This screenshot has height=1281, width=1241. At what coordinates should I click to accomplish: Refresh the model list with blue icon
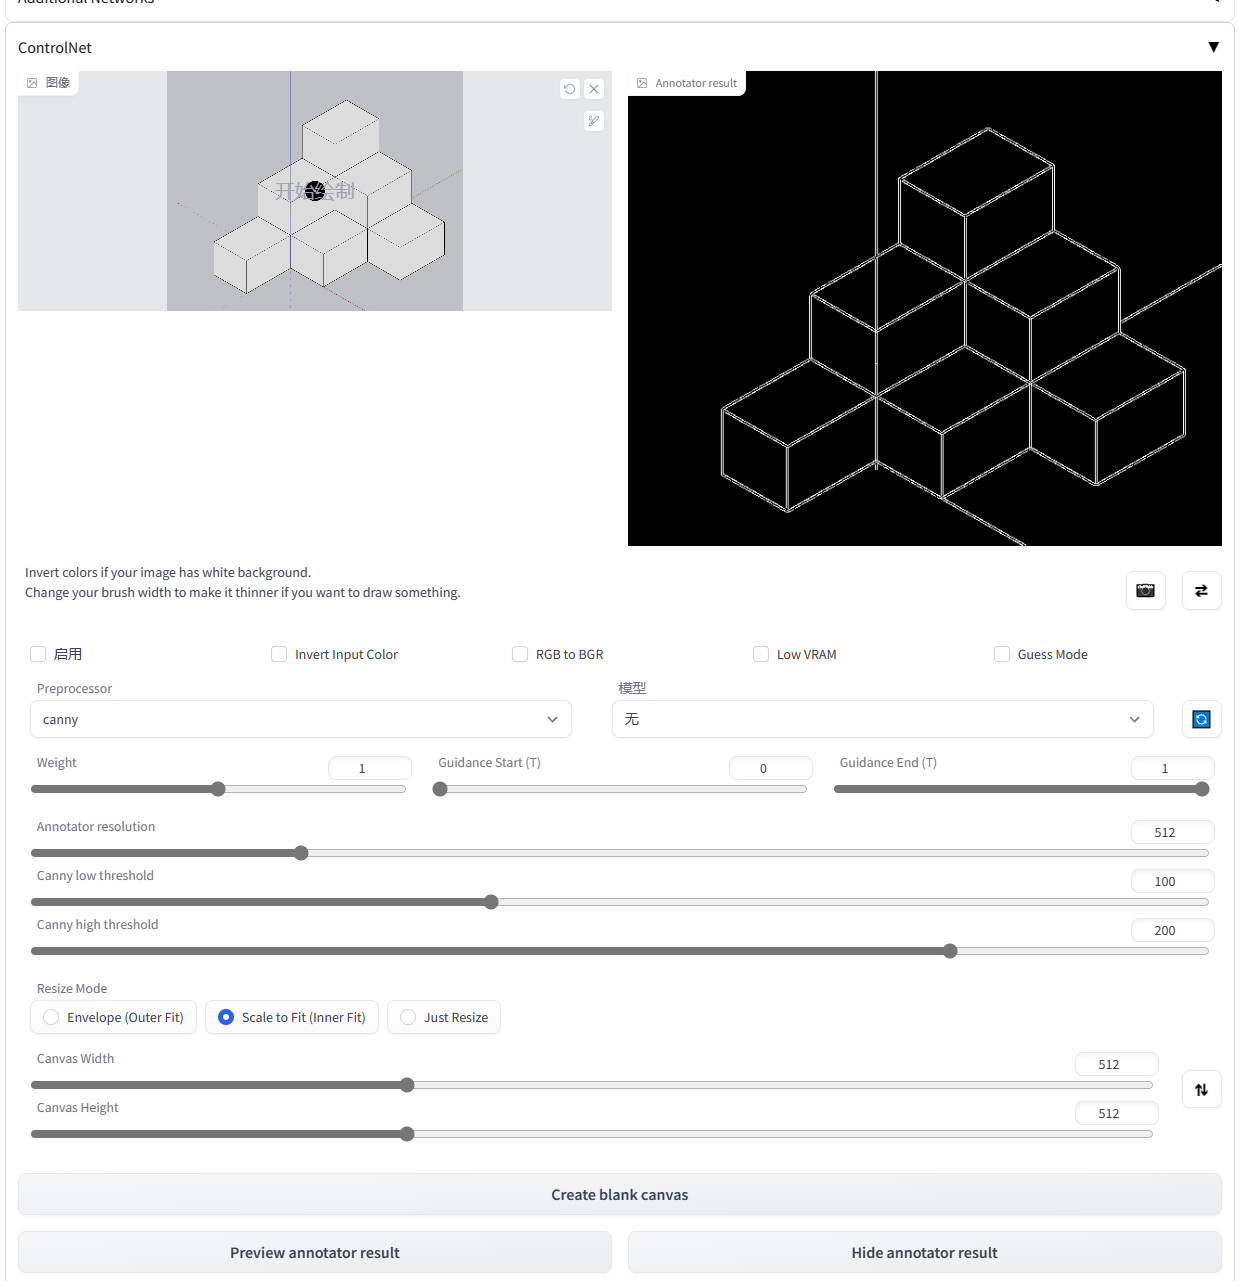(x=1201, y=719)
